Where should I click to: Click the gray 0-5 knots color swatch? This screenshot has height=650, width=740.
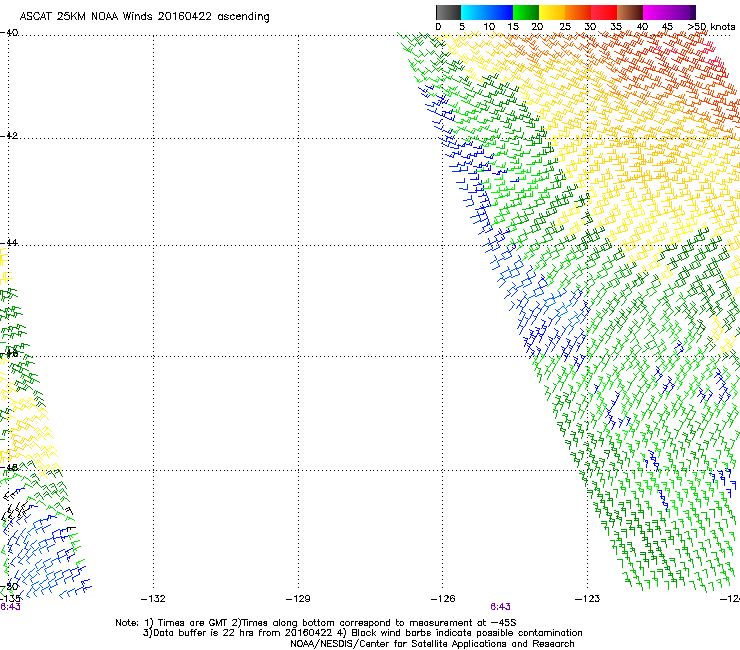448,12
